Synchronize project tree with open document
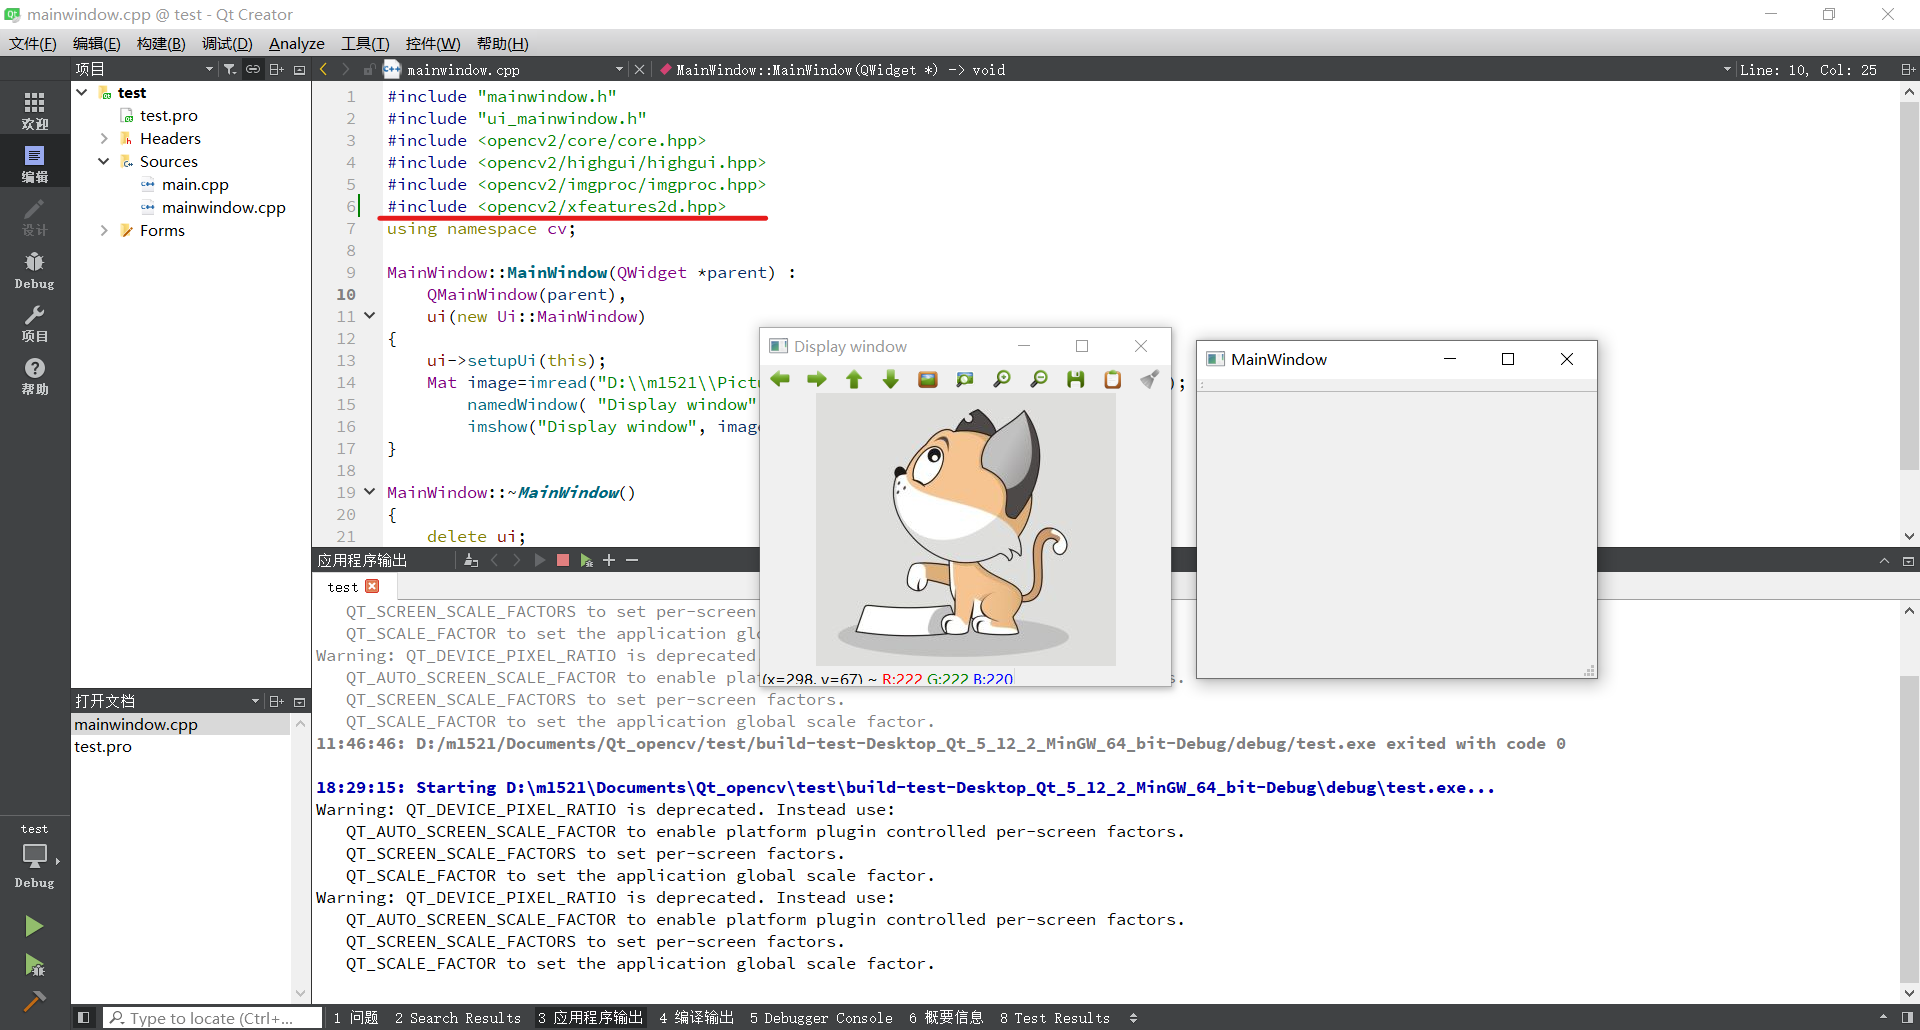The image size is (1920, 1030). pyautogui.click(x=253, y=68)
